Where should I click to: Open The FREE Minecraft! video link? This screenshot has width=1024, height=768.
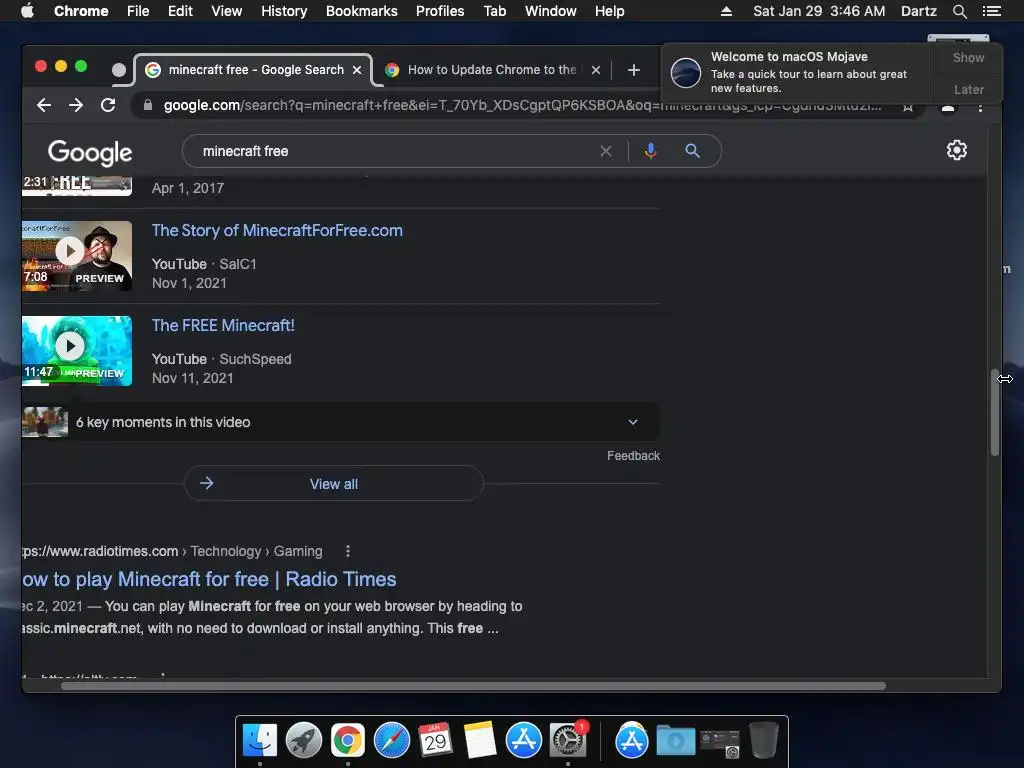(223, 325)
